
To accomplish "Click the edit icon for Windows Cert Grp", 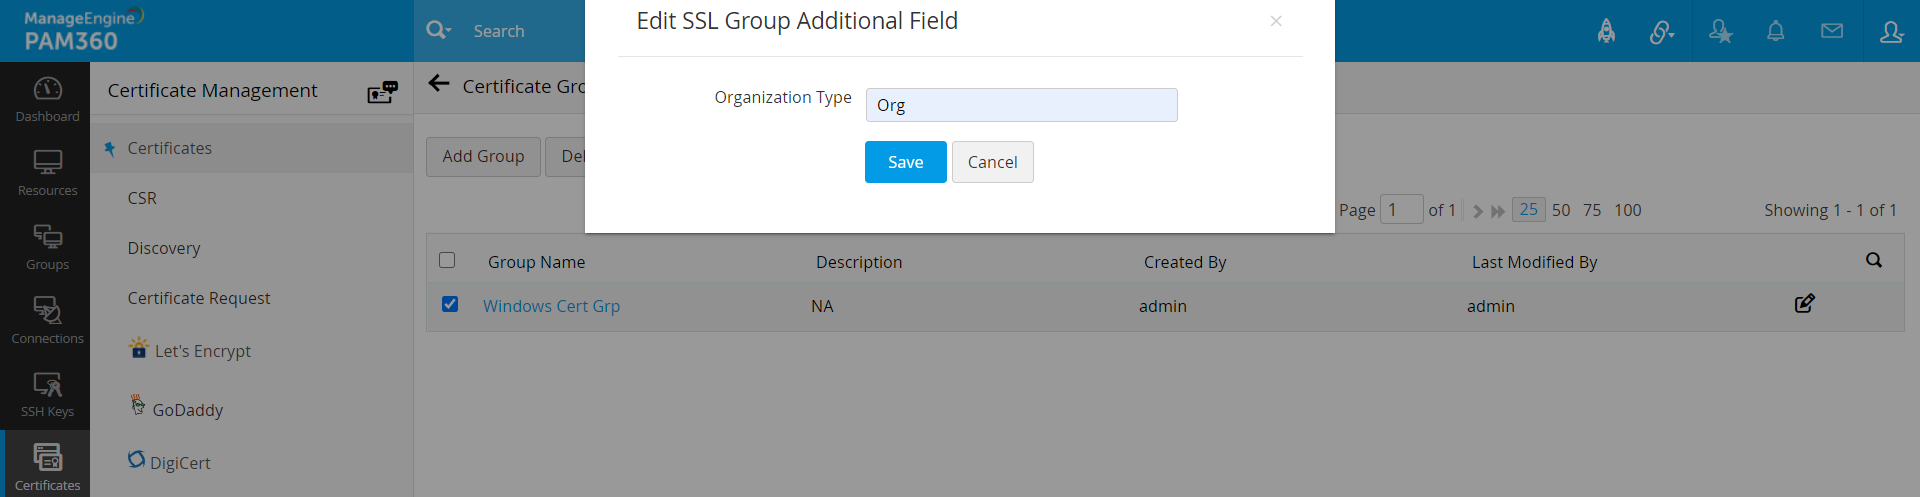I will click(1804, 304).
